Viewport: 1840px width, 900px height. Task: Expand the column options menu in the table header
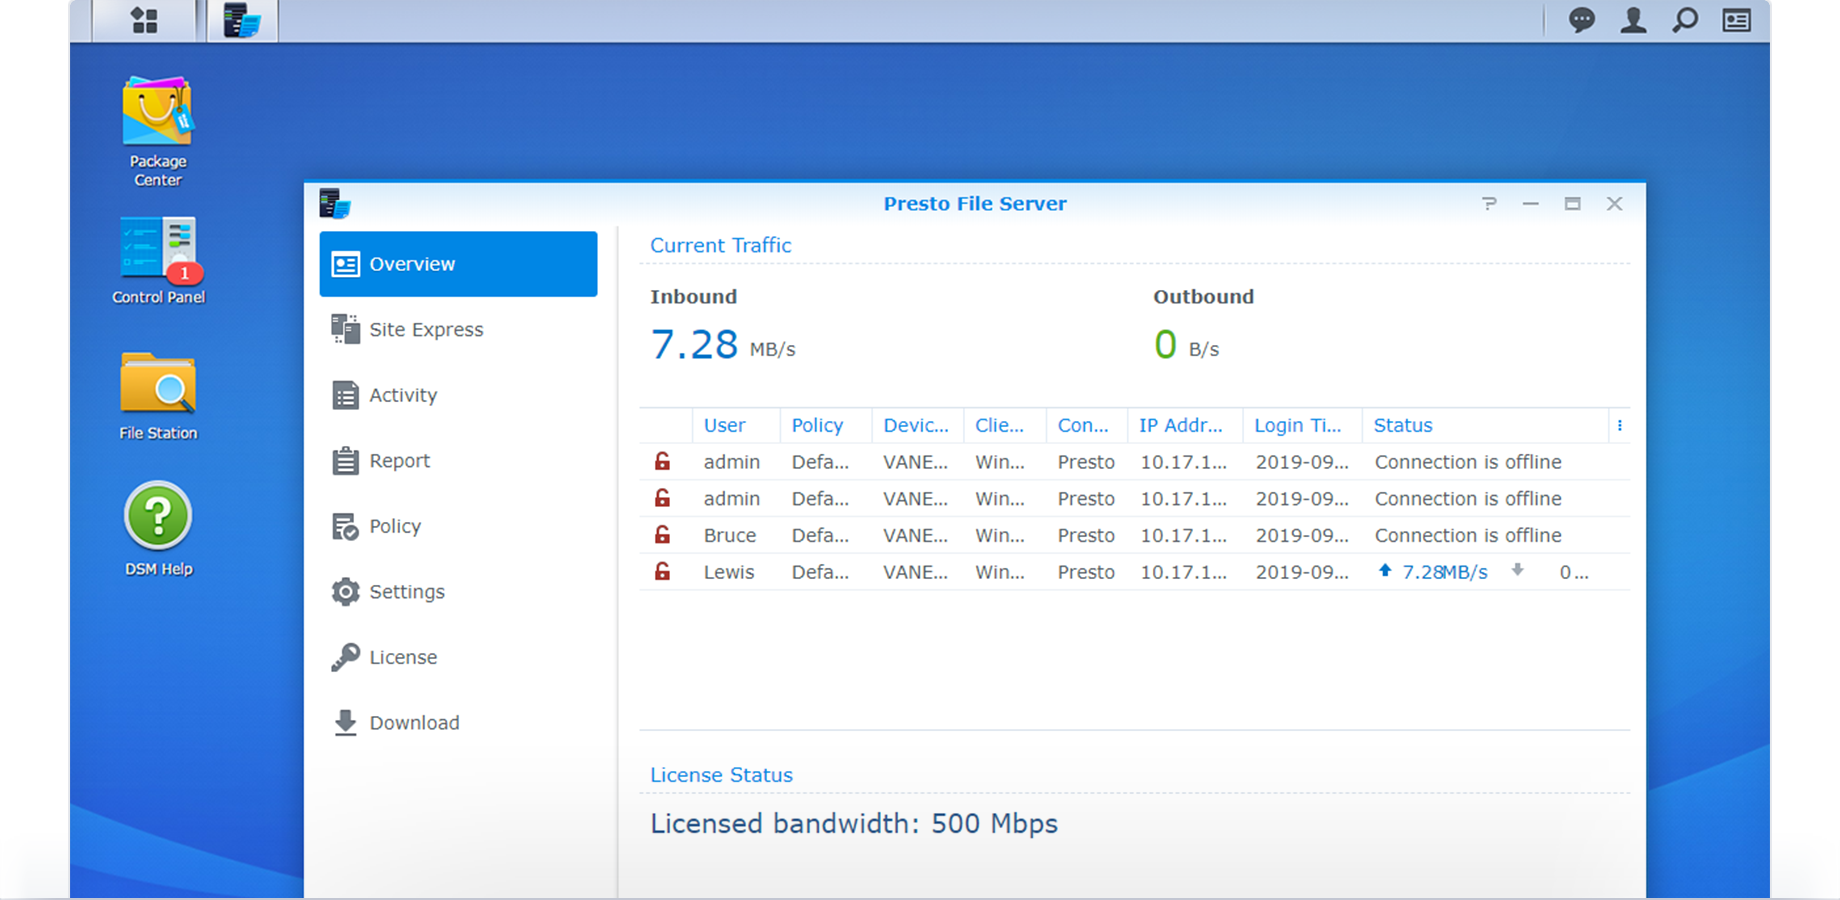coord(1620,425)
